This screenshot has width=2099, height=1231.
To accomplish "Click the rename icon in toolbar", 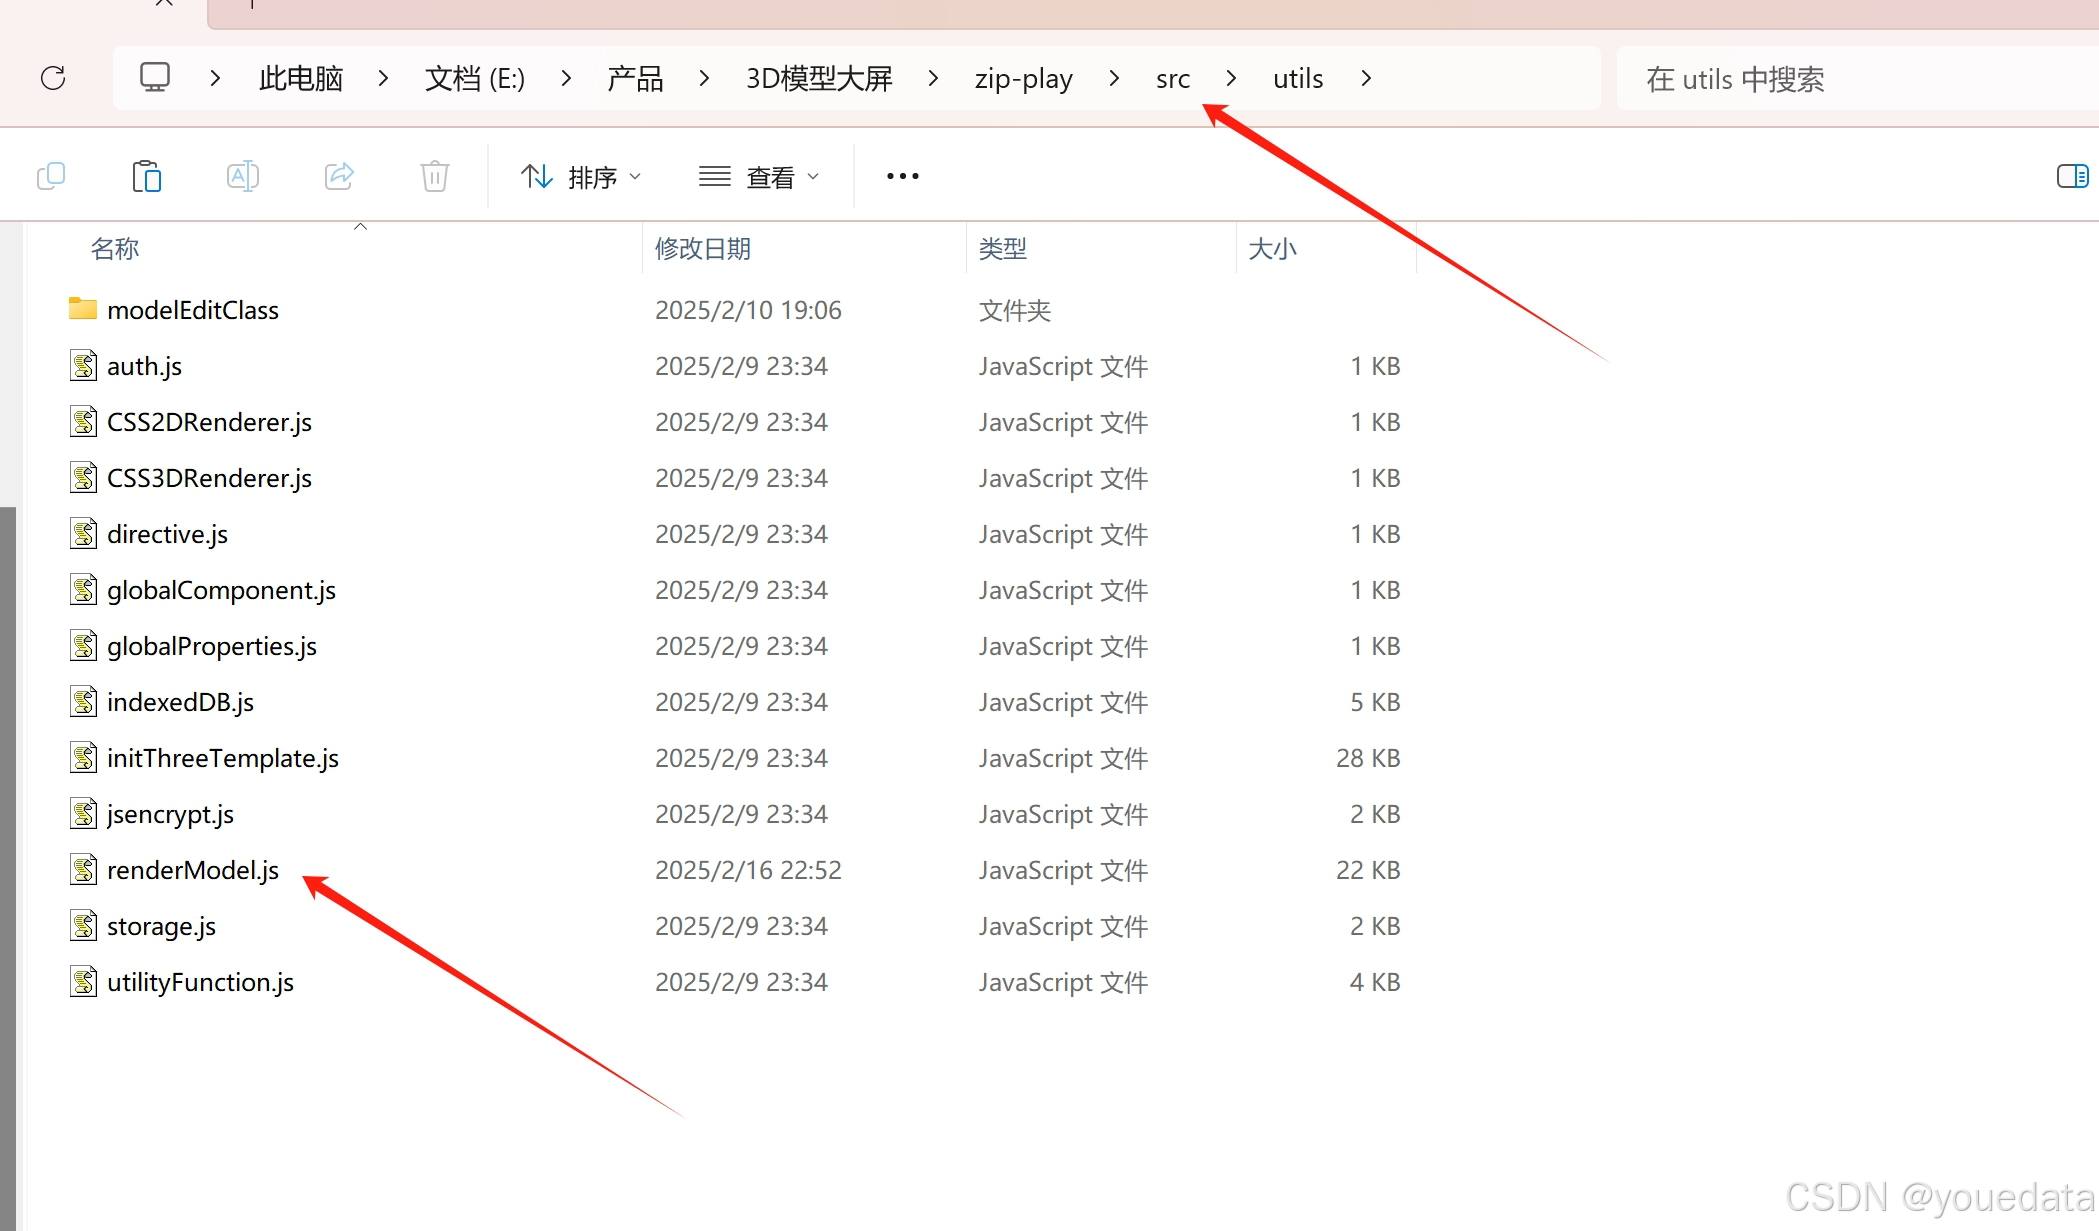I will tap(243, 176).
